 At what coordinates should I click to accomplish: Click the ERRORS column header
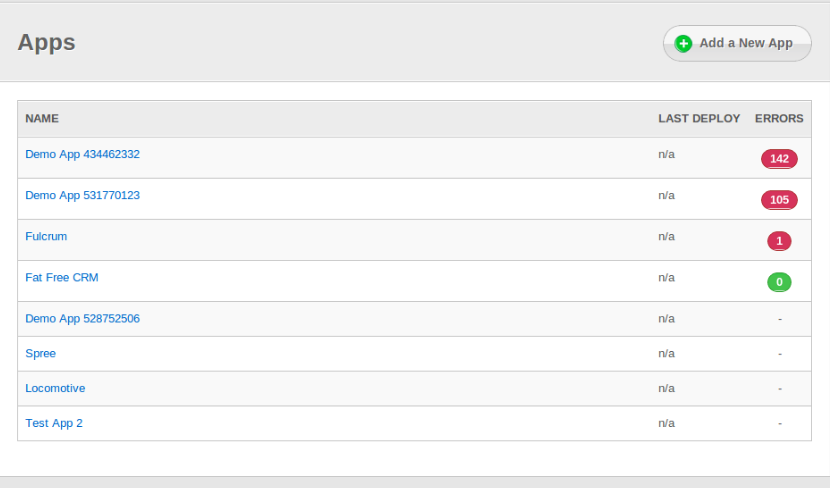(x=779, y=118)
